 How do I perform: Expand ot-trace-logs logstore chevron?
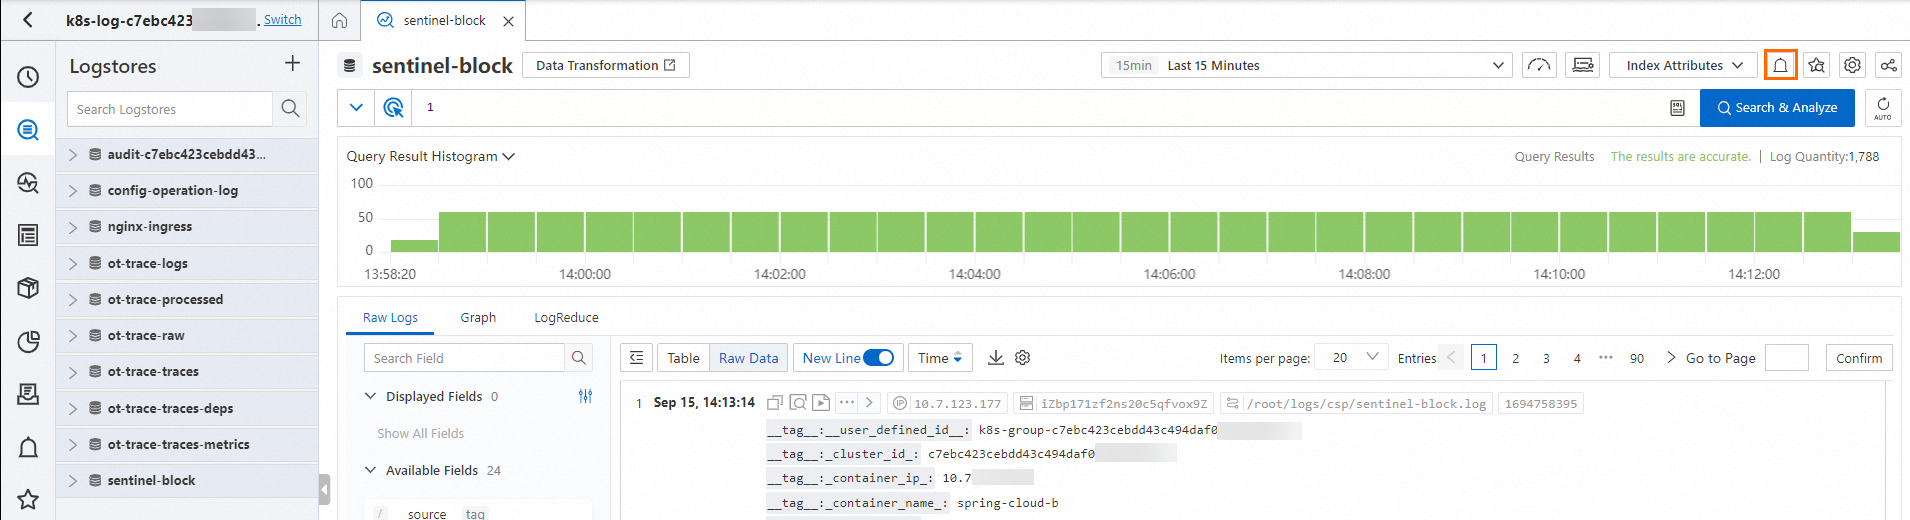tap(73, 264)
